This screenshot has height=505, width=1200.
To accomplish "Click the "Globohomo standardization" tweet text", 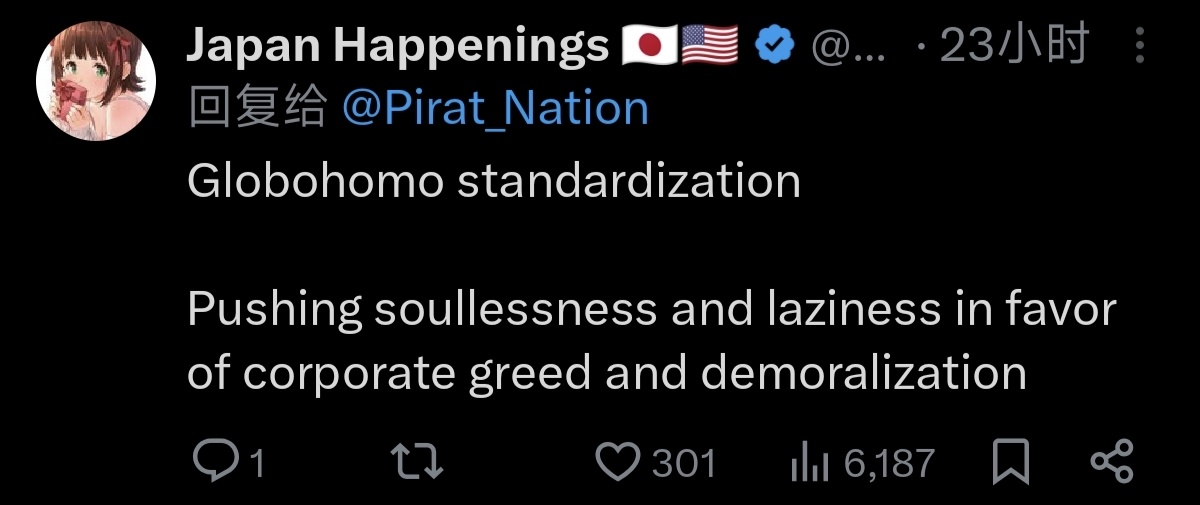I will tap(494, 181).
